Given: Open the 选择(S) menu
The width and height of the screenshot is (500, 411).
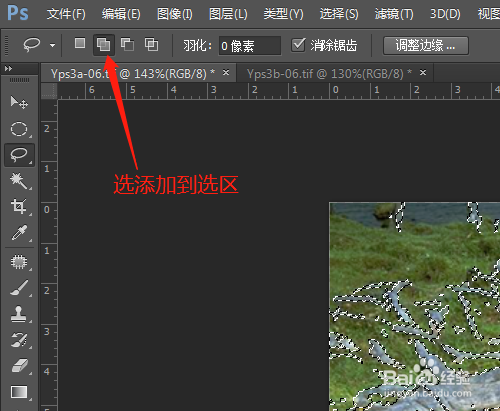Looking at the screenshot, I should point(339,14).
